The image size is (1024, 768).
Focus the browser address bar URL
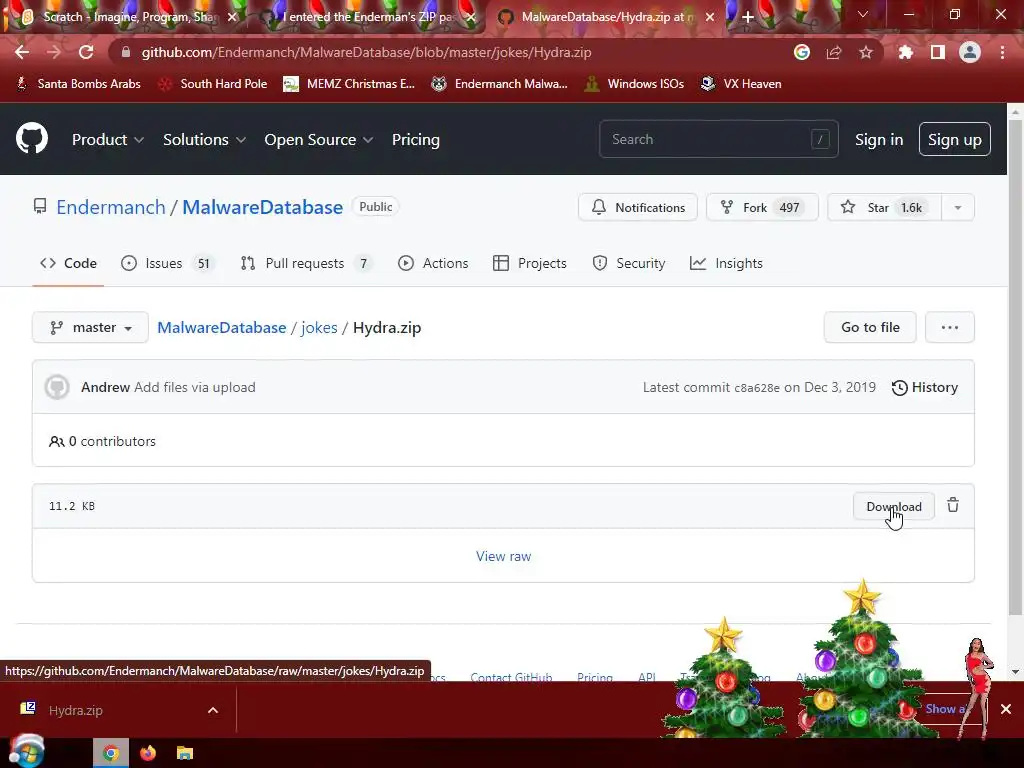pyautogui.click(x=366, y=52)
